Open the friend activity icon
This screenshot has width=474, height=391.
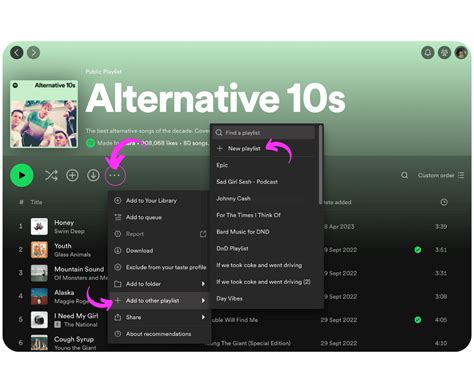tap(444, 52)
